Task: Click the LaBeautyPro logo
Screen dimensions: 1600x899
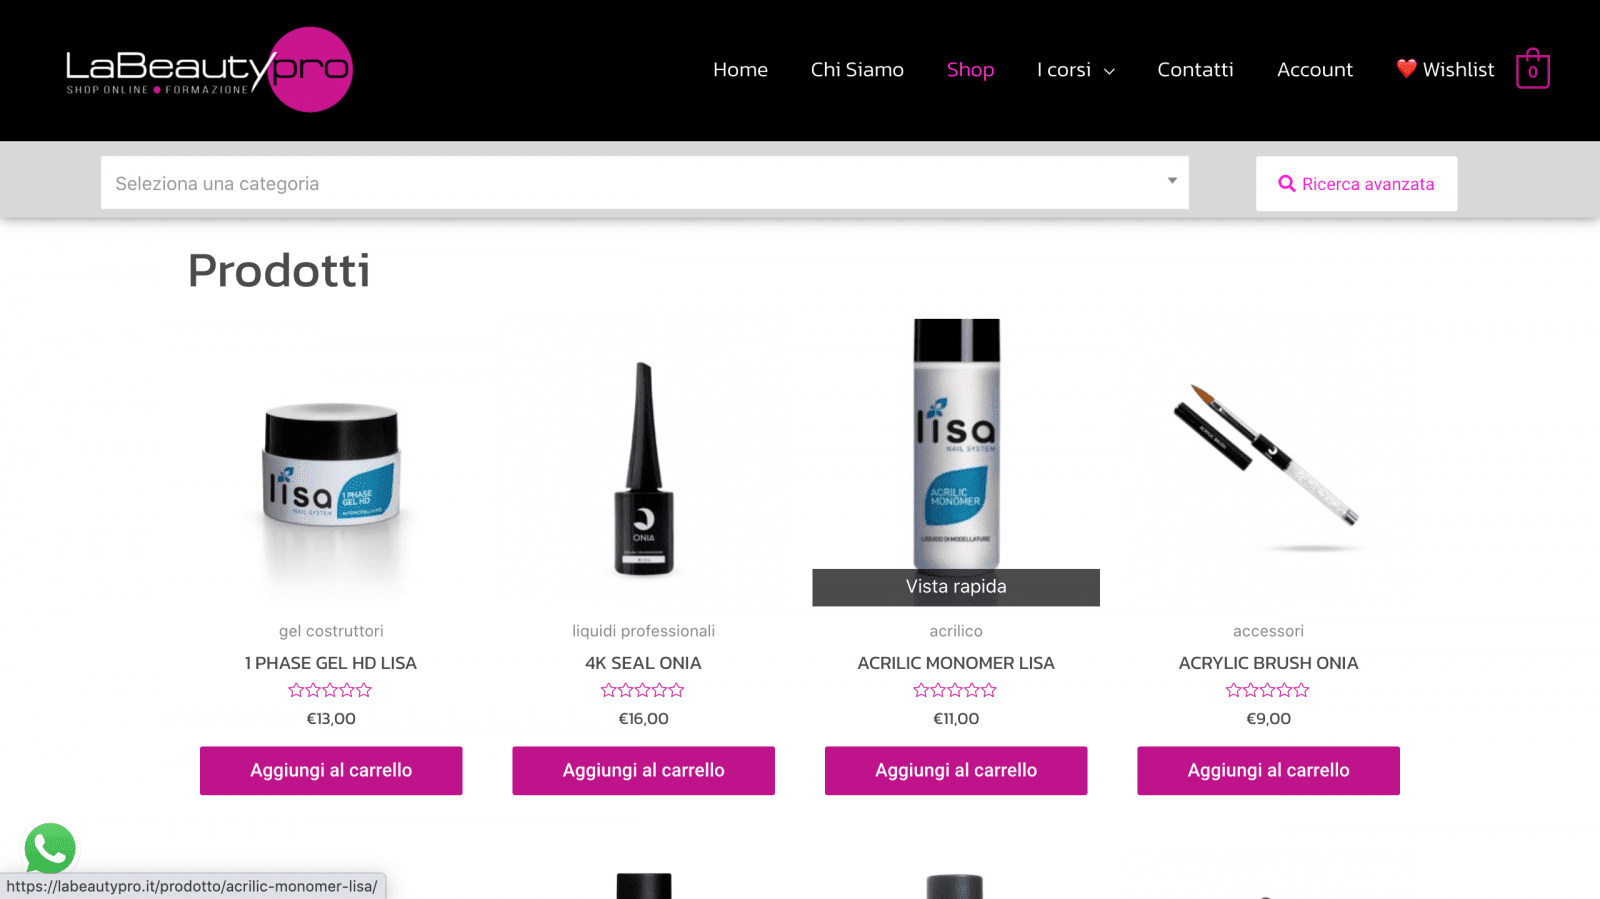Action: tap(208, 69)
